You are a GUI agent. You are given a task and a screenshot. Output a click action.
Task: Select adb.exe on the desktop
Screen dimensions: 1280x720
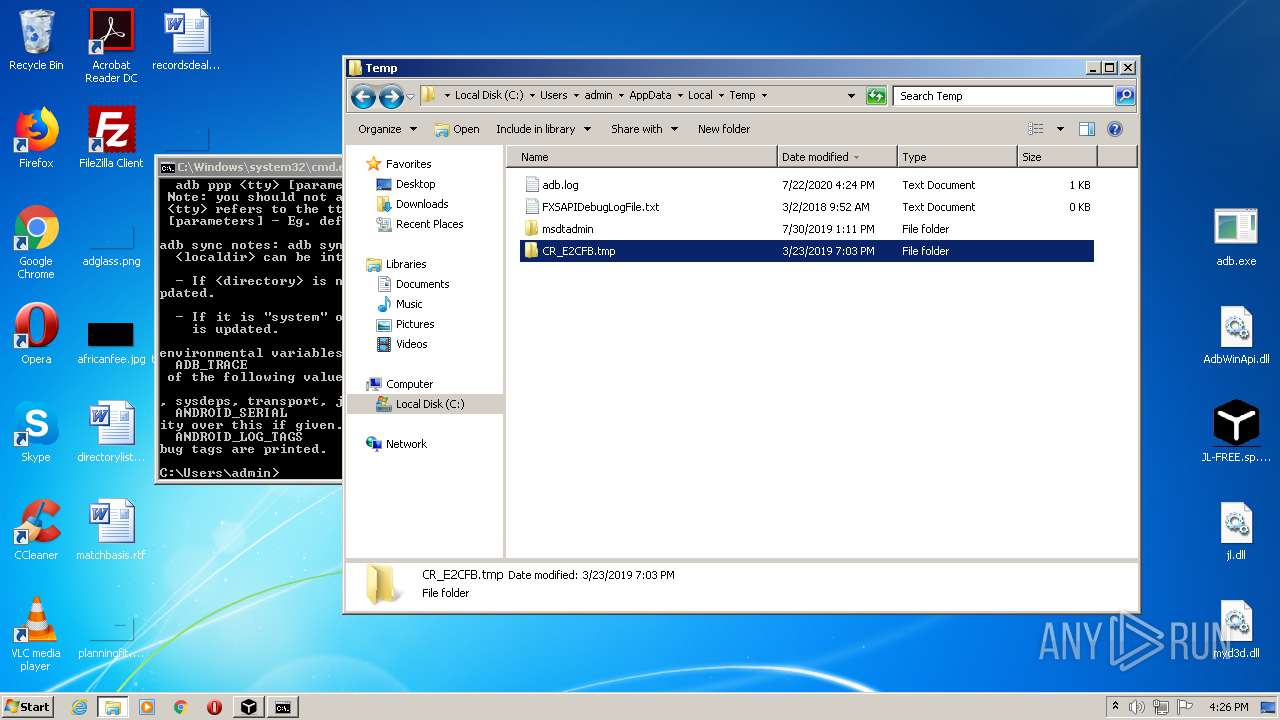[x=1236, y=236]
